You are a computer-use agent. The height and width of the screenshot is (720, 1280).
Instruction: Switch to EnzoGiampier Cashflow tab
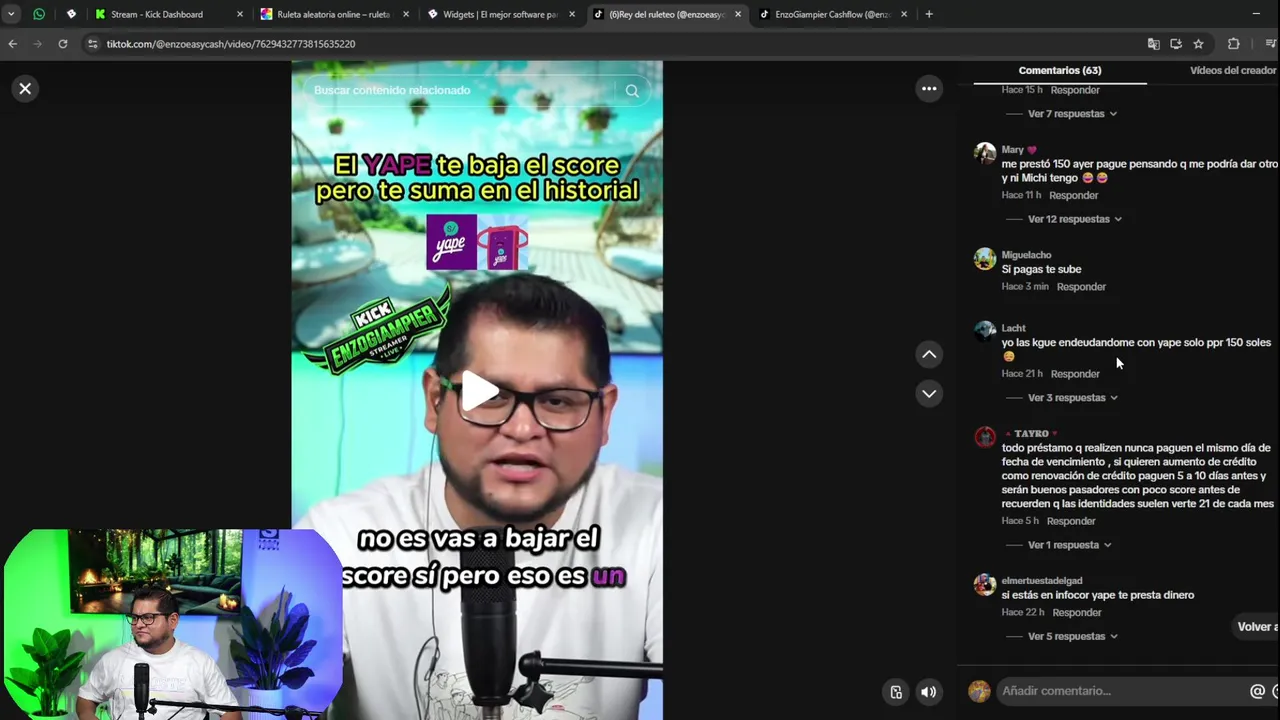pyautogui.click(x=832, y=14)
